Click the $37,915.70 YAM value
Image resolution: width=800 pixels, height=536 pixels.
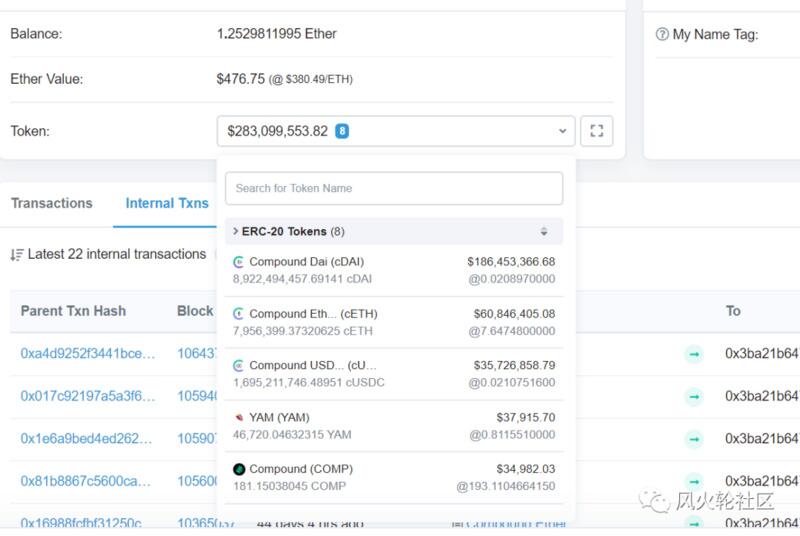(x=526, y=418)
